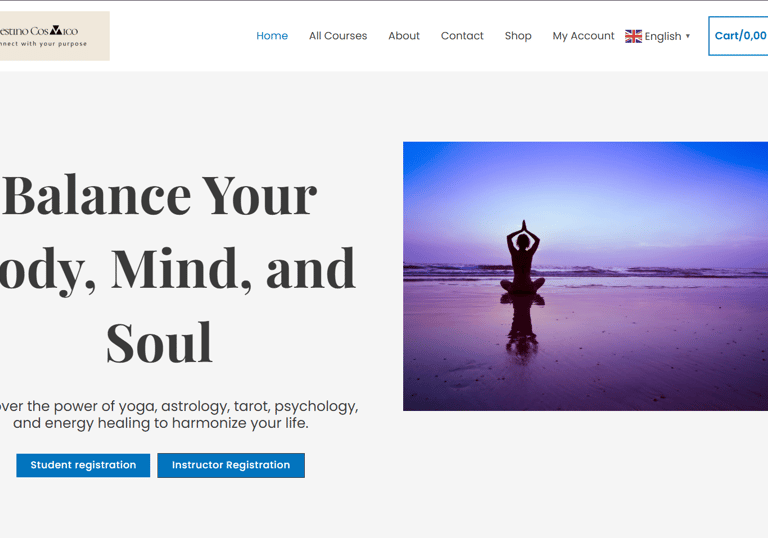Open the Home menu item
Image resolution: width=768 pixels, height=538 pixels.
coord(272,36)
